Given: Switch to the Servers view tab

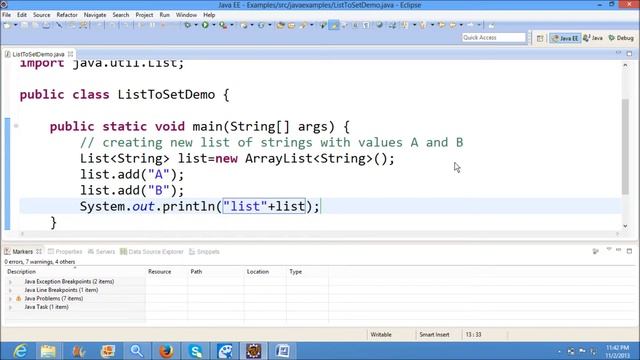Looking at the screenshot, I should coord(102,251).
